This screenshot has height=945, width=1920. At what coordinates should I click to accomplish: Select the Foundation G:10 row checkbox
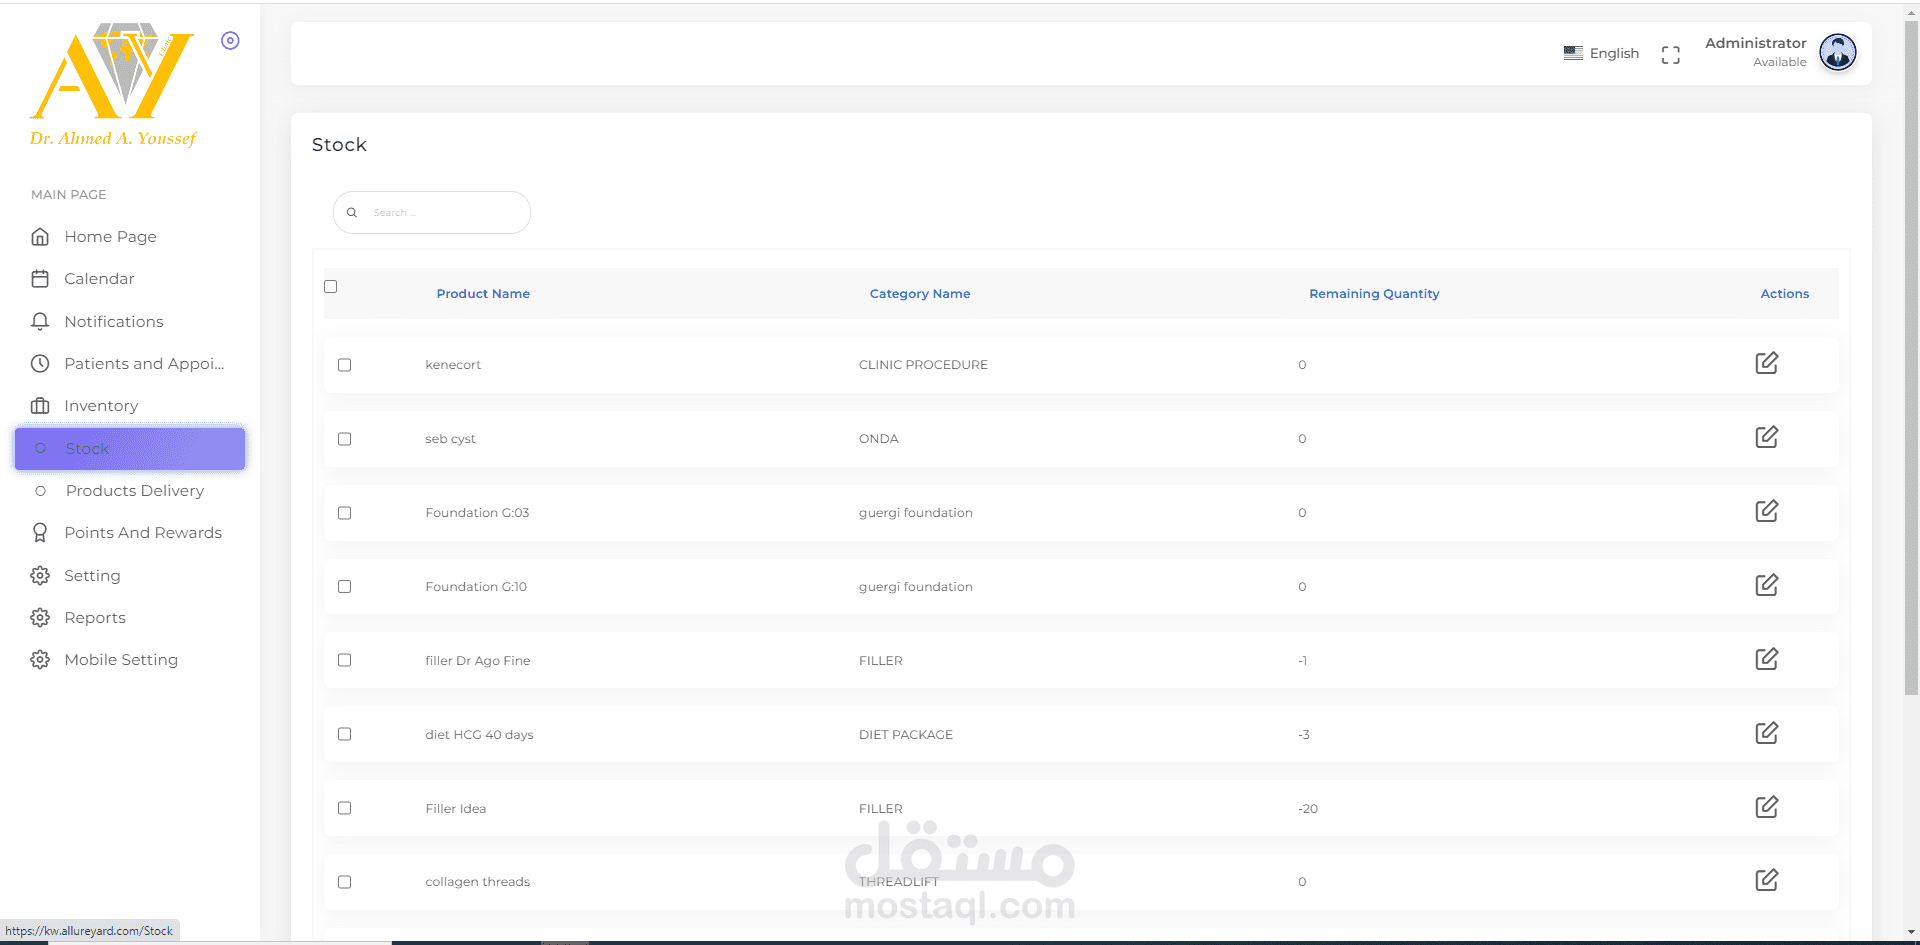coord(345,587)
